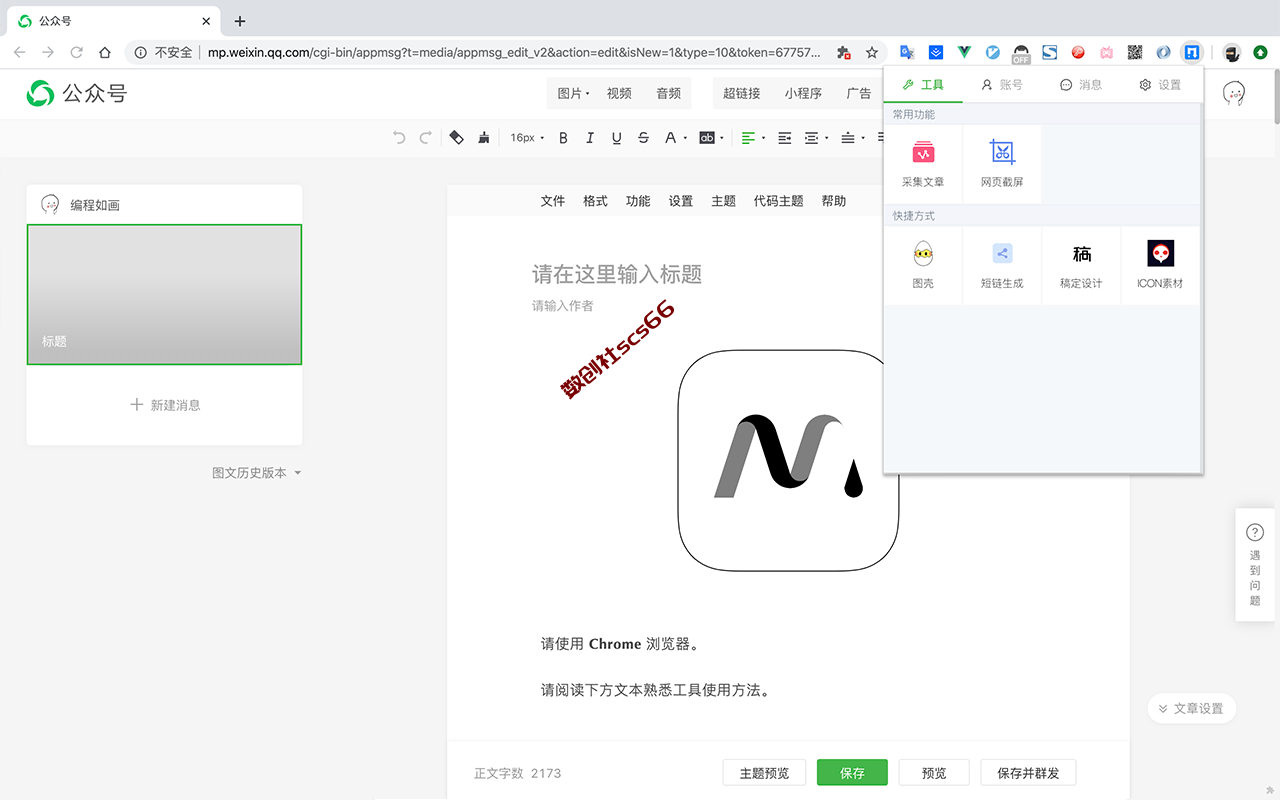
Task: Switch to the 设置 tab in the popup
Action: 1160,85
